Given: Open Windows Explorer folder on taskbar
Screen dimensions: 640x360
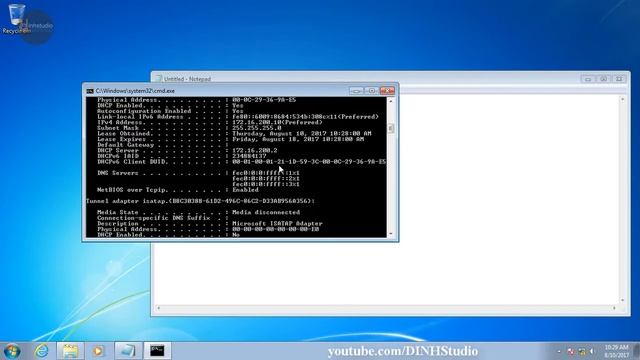Looking at the screenshot, I should (x=70, y=351).
